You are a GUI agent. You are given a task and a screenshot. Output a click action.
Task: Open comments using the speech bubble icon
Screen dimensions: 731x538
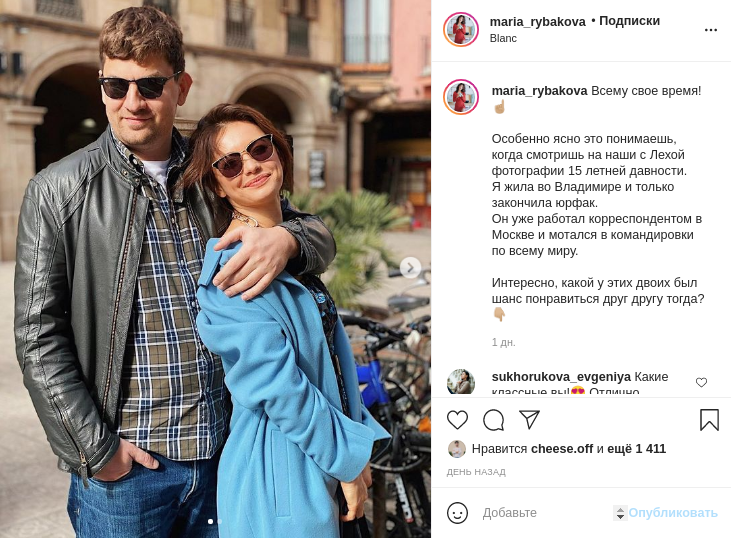pos(493,420)
